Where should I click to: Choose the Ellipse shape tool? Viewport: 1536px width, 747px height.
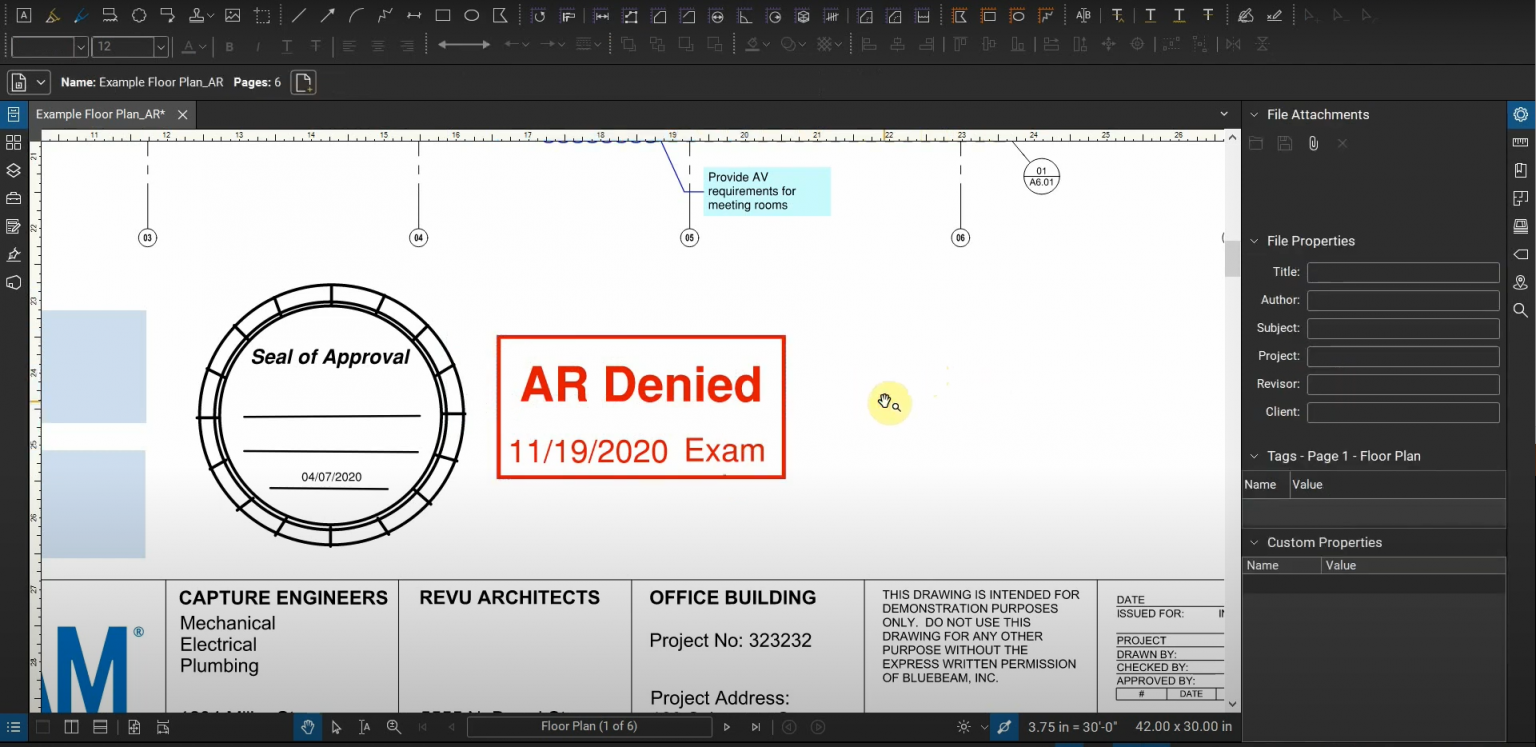[469, 15]
